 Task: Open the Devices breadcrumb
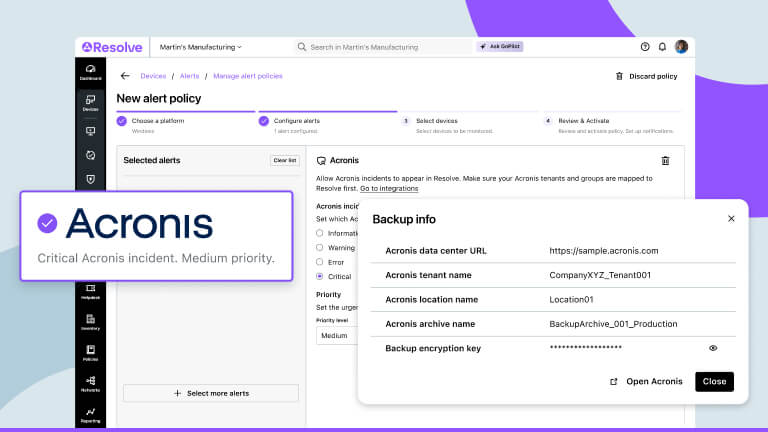point(153,76)
